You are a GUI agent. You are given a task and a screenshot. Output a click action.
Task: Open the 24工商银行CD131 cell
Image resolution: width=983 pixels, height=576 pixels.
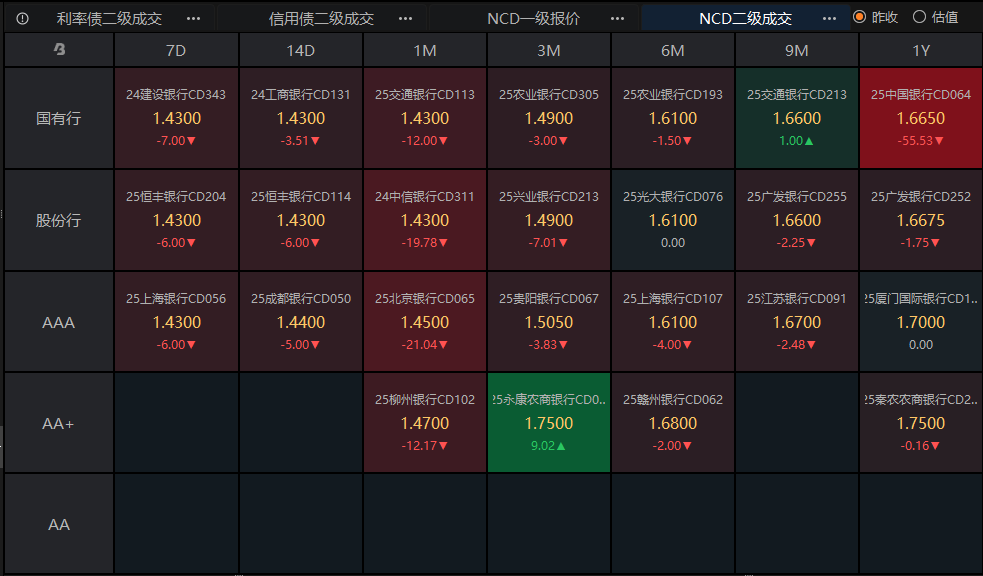click(300, 118)
